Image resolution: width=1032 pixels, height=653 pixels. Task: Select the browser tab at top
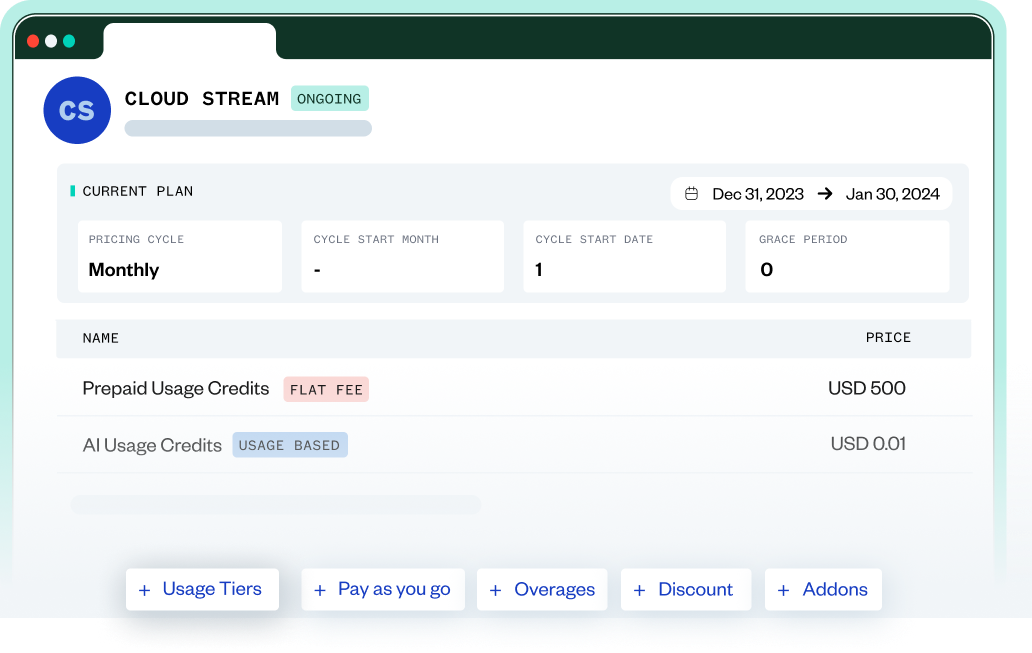[189, 41]
